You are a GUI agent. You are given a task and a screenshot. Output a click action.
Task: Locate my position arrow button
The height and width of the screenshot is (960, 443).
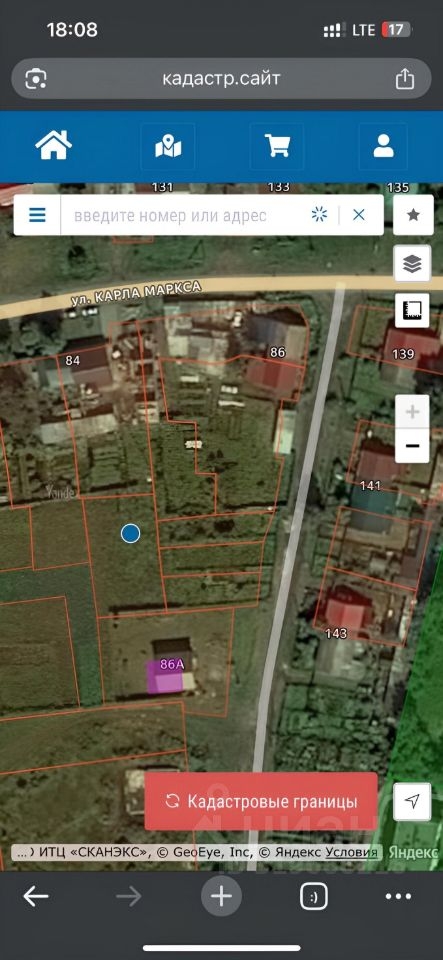[412, 801]
